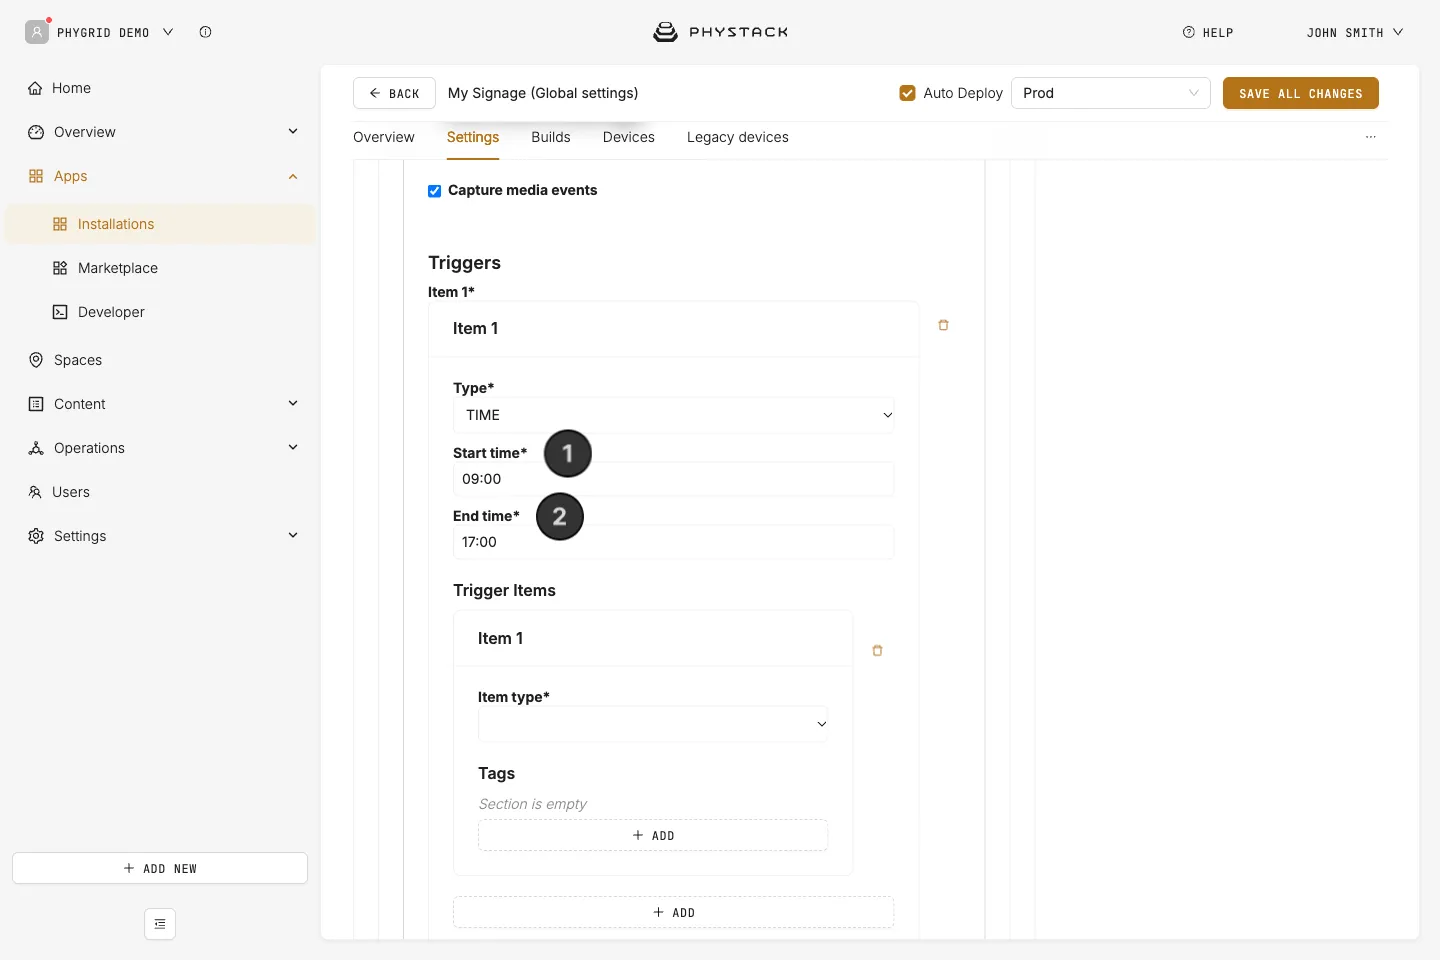Click the Home house icon
Viewport: 1440px width, 960px height.
click(x=36, y=88)
